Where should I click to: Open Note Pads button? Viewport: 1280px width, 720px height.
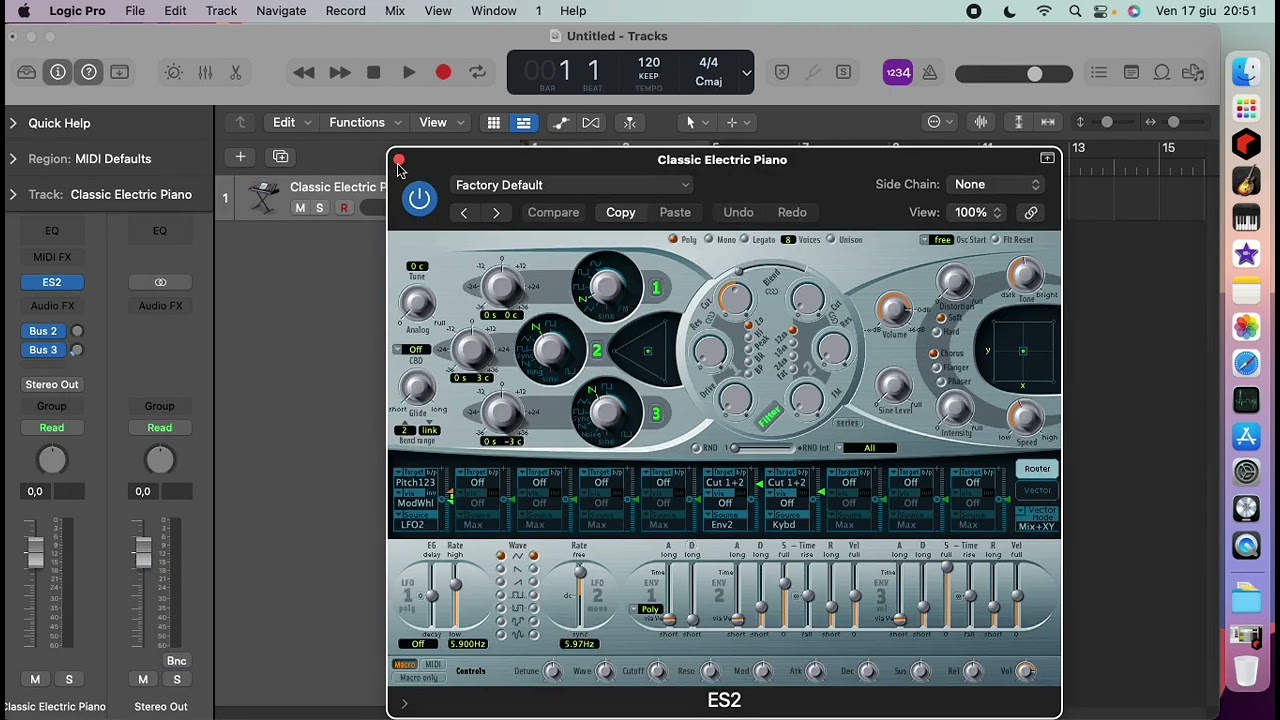tap(1131, 72)
